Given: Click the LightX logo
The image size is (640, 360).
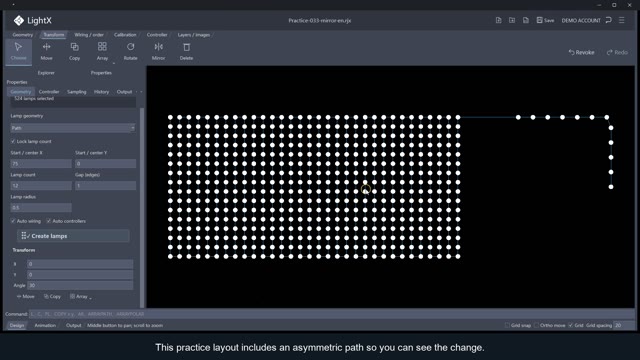Looking at the screenshot, I should [33, 20].
